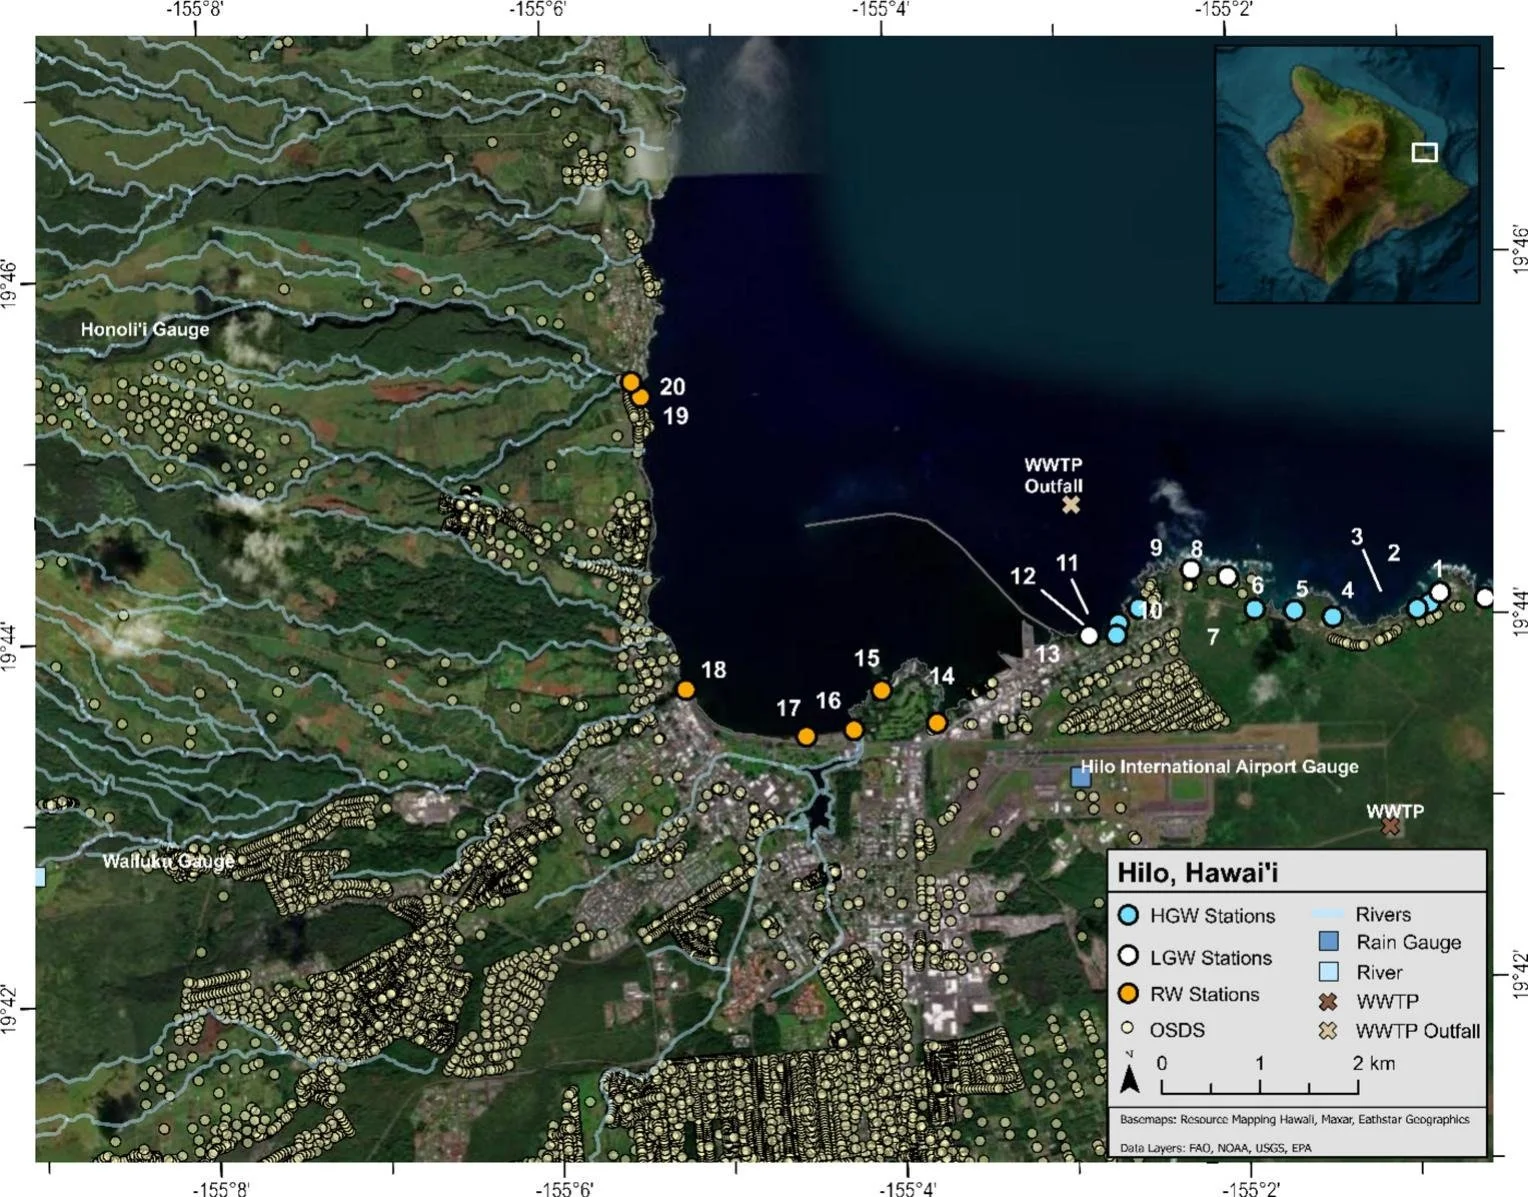The width and height of the screenshot is (1528, 1197).
Task: Click the white LGW marker below label 8
Action: [x=1190, y=570]
